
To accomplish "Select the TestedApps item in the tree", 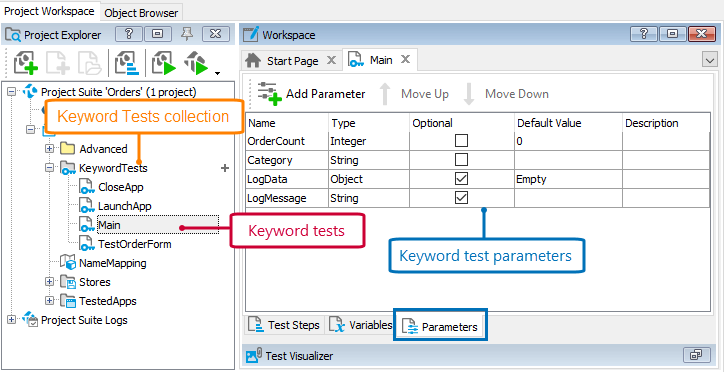I will tap(108, 301).
